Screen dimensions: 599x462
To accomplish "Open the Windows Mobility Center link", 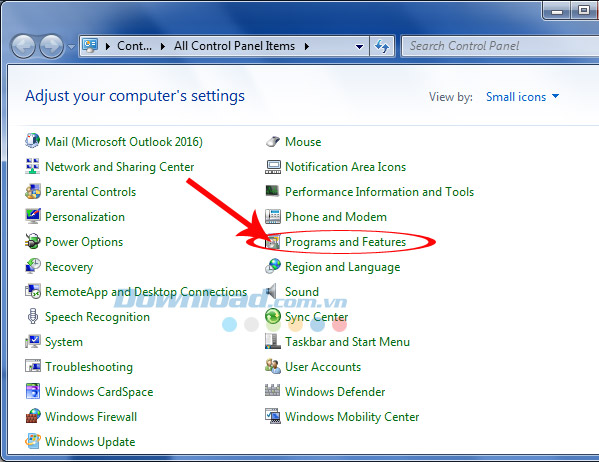I will click(x=352, y=417).
